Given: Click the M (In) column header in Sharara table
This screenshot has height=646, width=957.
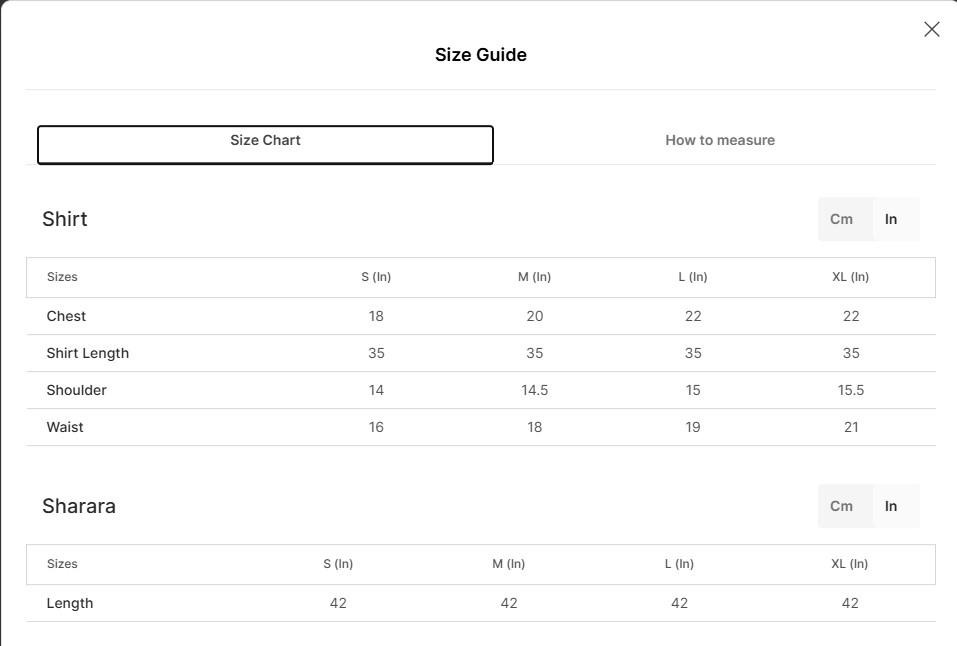Looking at the screenshot, I should [508, 564].
